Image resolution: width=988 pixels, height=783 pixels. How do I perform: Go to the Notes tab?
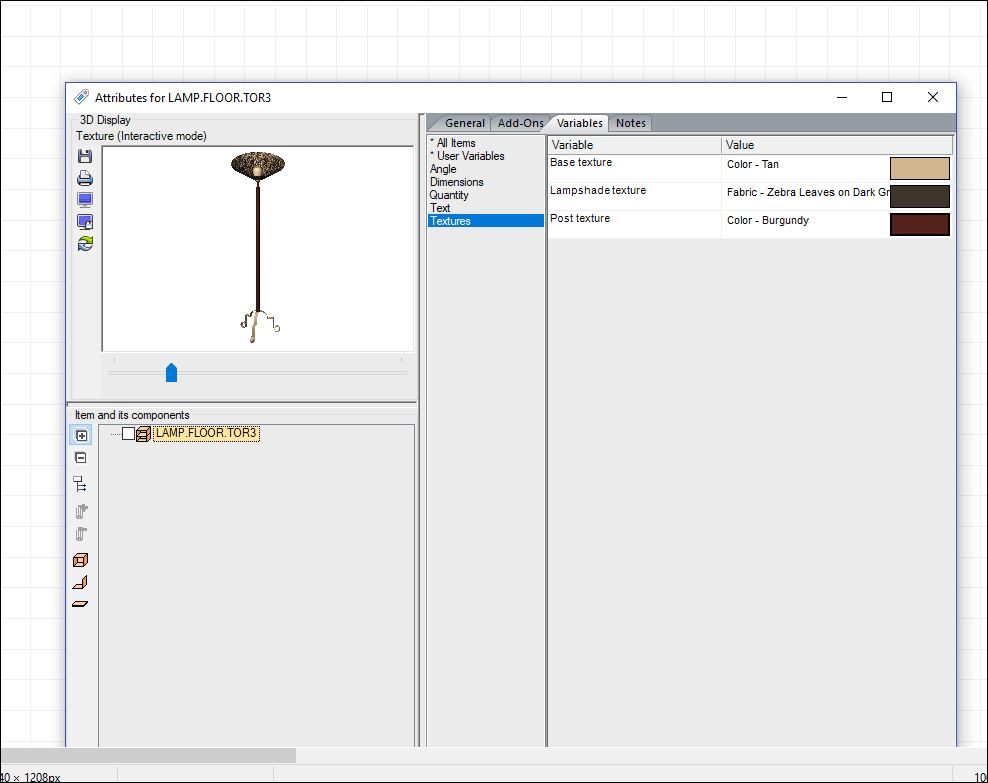630,123
